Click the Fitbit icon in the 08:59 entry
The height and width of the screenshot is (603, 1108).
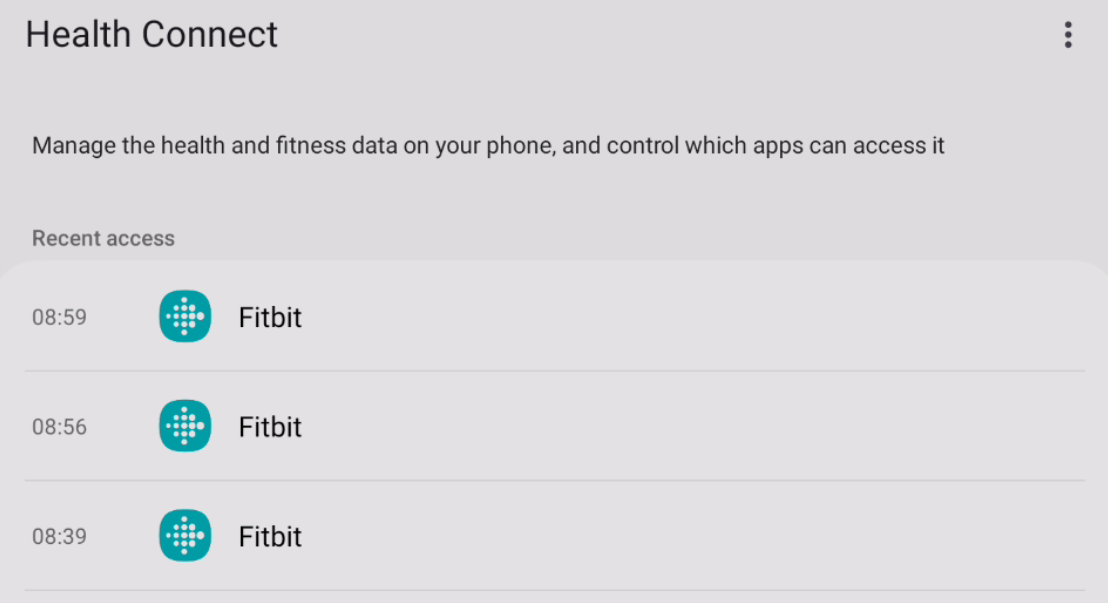coord(185,317)
